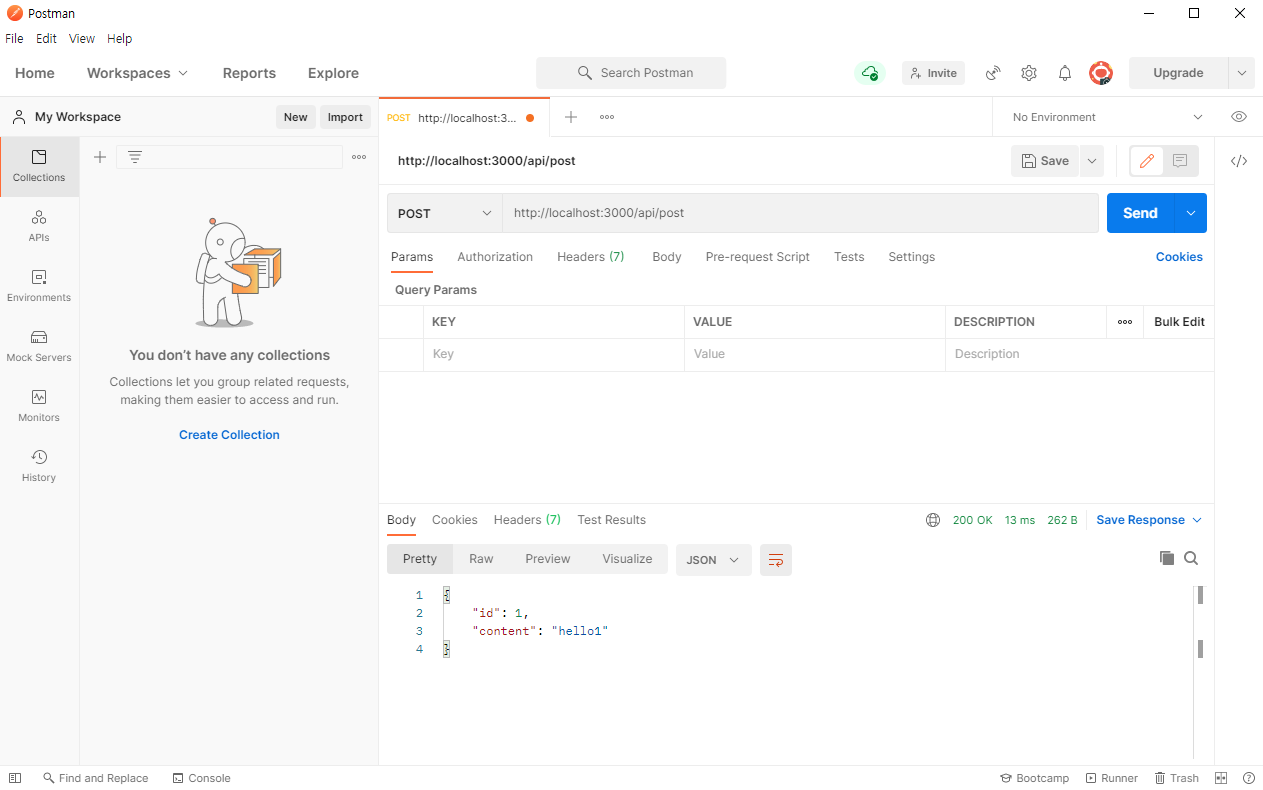Open the History sidebar section
The height and width of the screenshot is (790, 1263).
pyautogui.click(x=39, y=466)
